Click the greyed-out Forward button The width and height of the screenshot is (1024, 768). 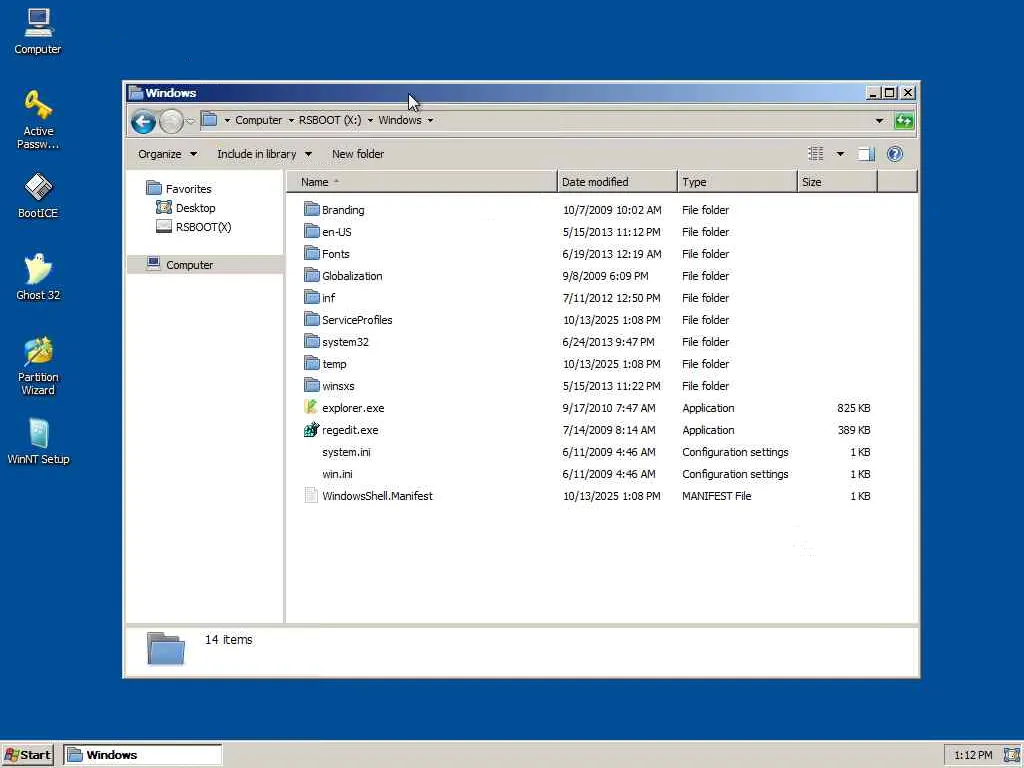click(171, 121)
